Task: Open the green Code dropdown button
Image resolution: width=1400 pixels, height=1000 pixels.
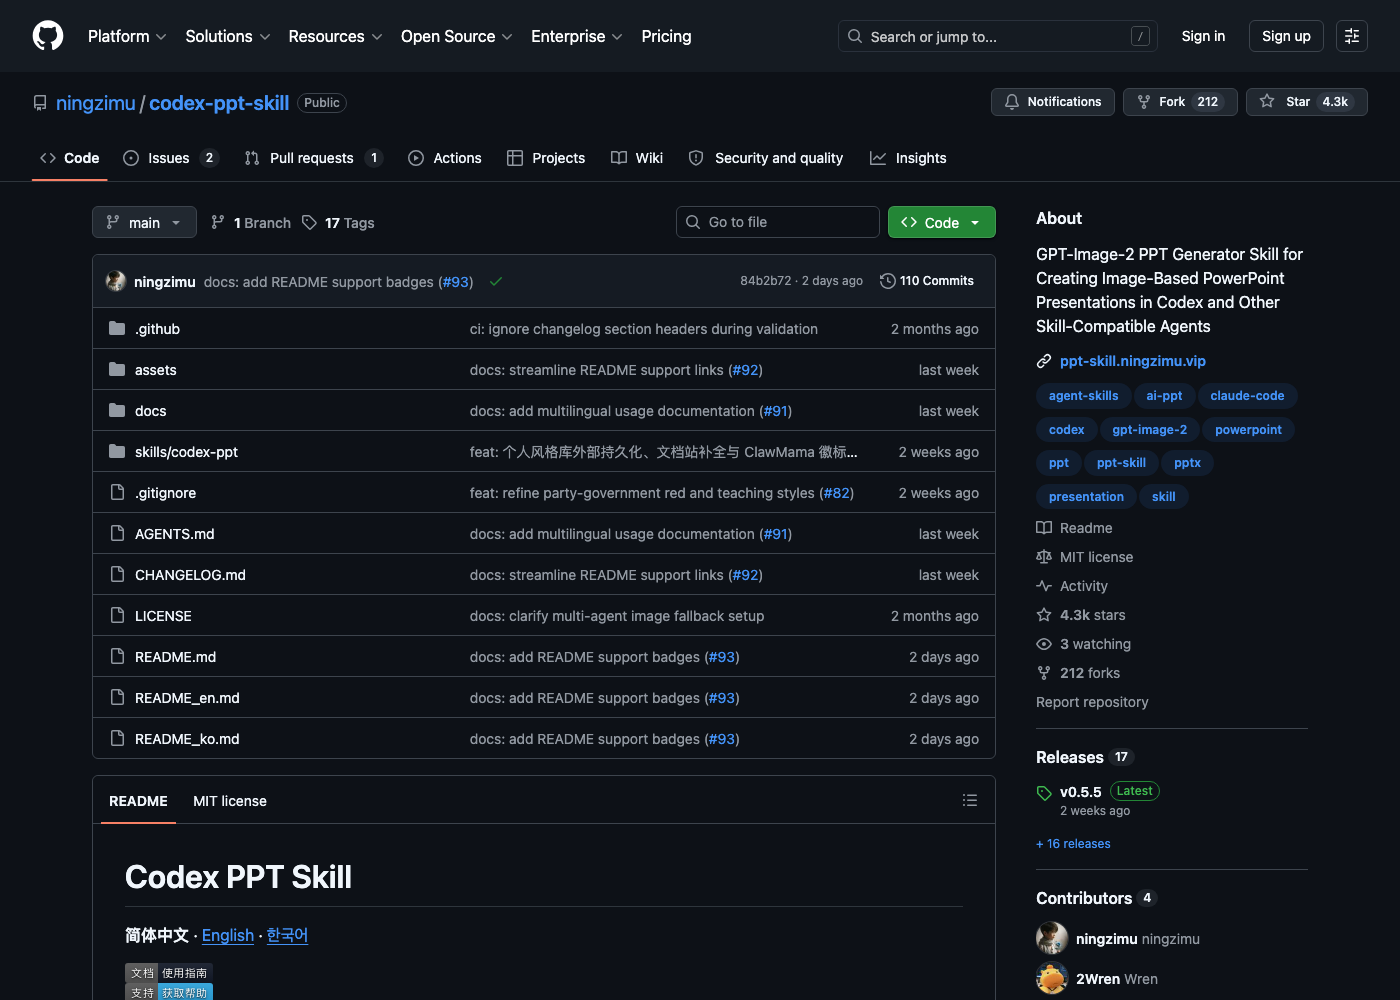Action: click(942, 222)
